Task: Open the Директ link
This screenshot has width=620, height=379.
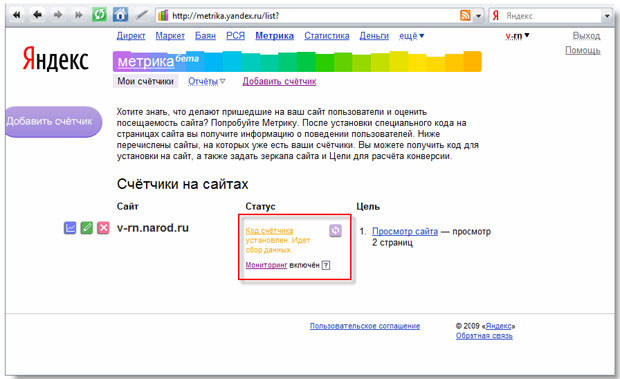Action: click(x=131, y=36)
